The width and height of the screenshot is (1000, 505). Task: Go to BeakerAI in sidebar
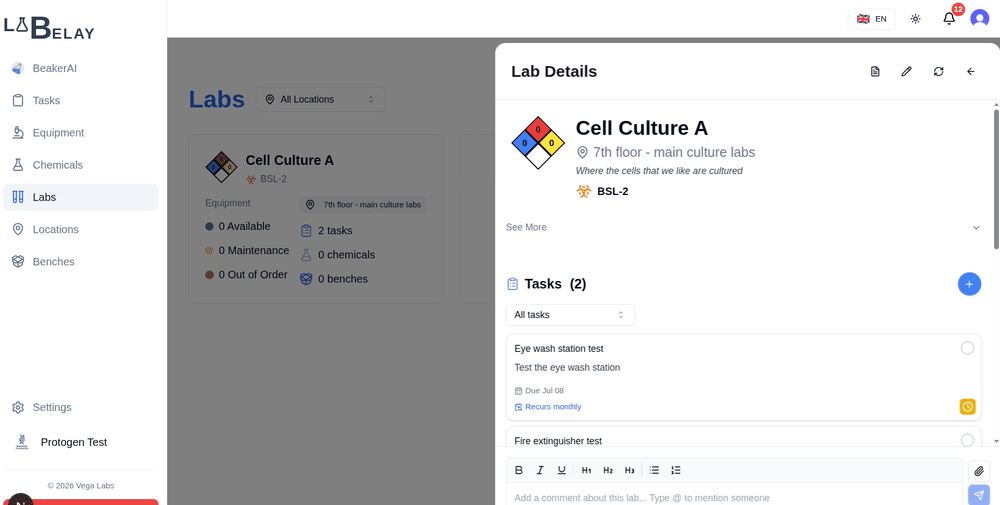pos(80,68)
